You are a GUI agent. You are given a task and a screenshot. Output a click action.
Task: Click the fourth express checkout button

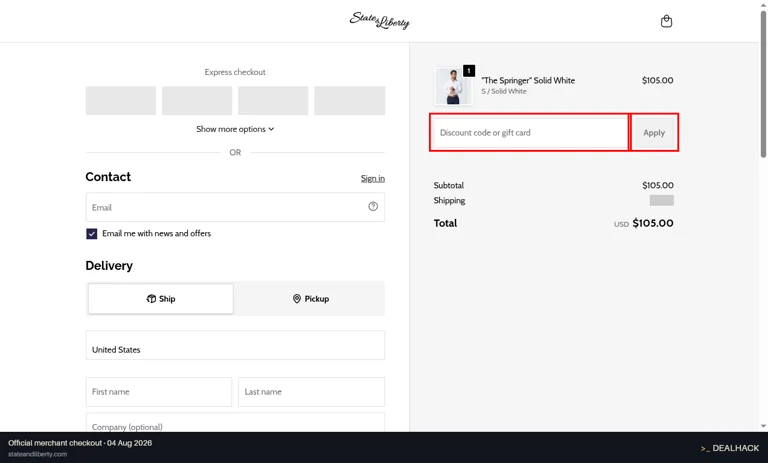tap(349, 100)
